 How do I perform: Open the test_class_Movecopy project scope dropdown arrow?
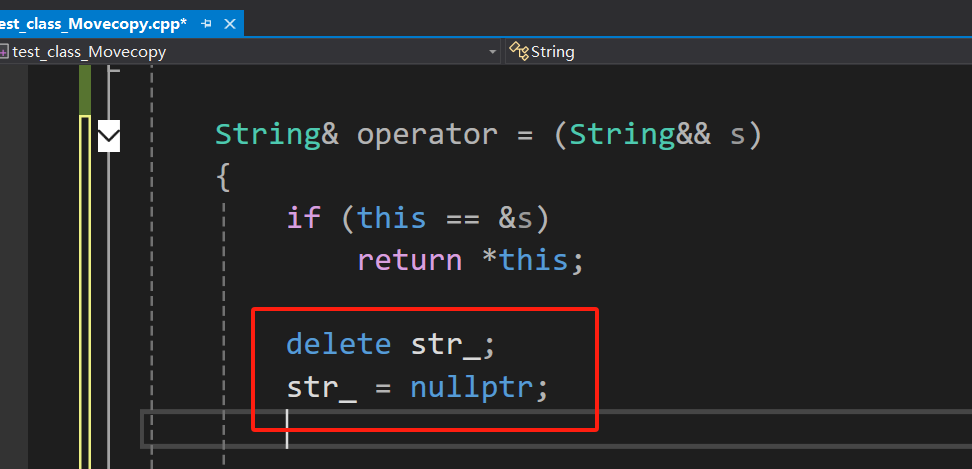point(493,52)
